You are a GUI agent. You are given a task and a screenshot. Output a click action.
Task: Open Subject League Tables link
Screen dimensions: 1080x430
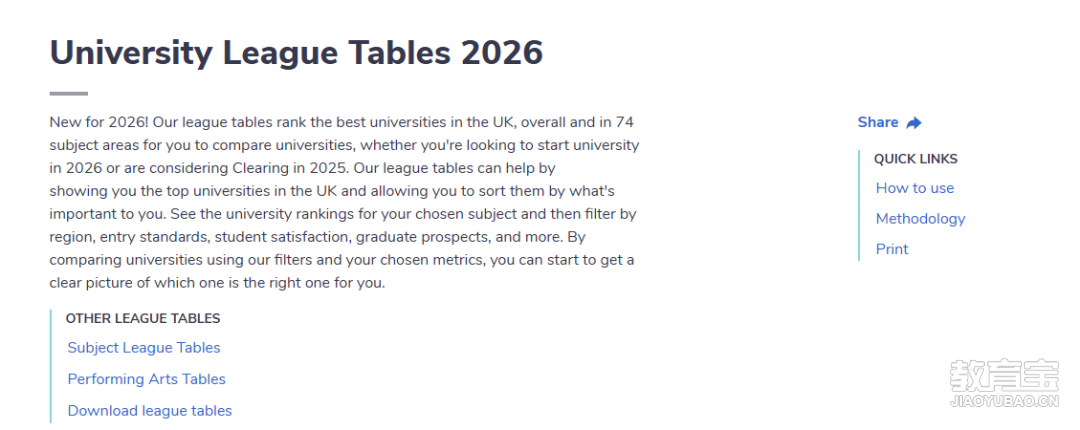(144, 348)
